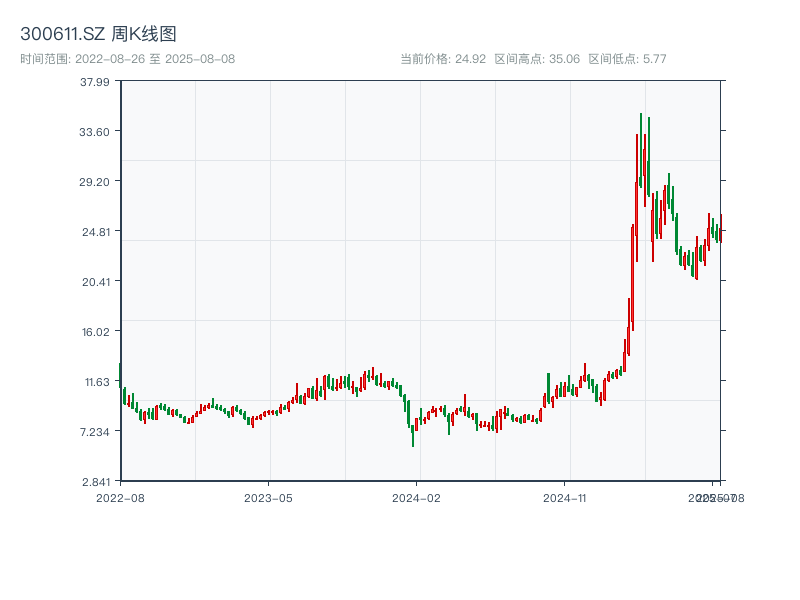Select the 29.20 y-axis tick label

(x=96, y=182)
